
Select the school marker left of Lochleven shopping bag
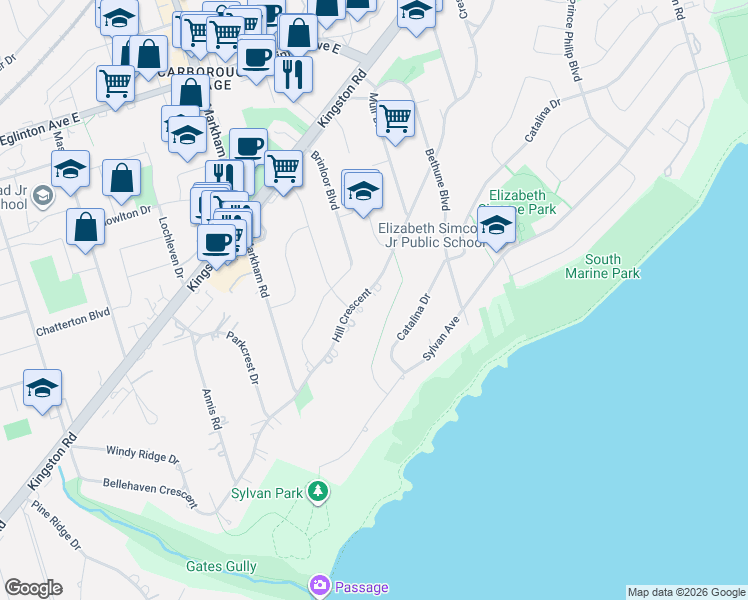pyautogui.click(x=71, y=172)
